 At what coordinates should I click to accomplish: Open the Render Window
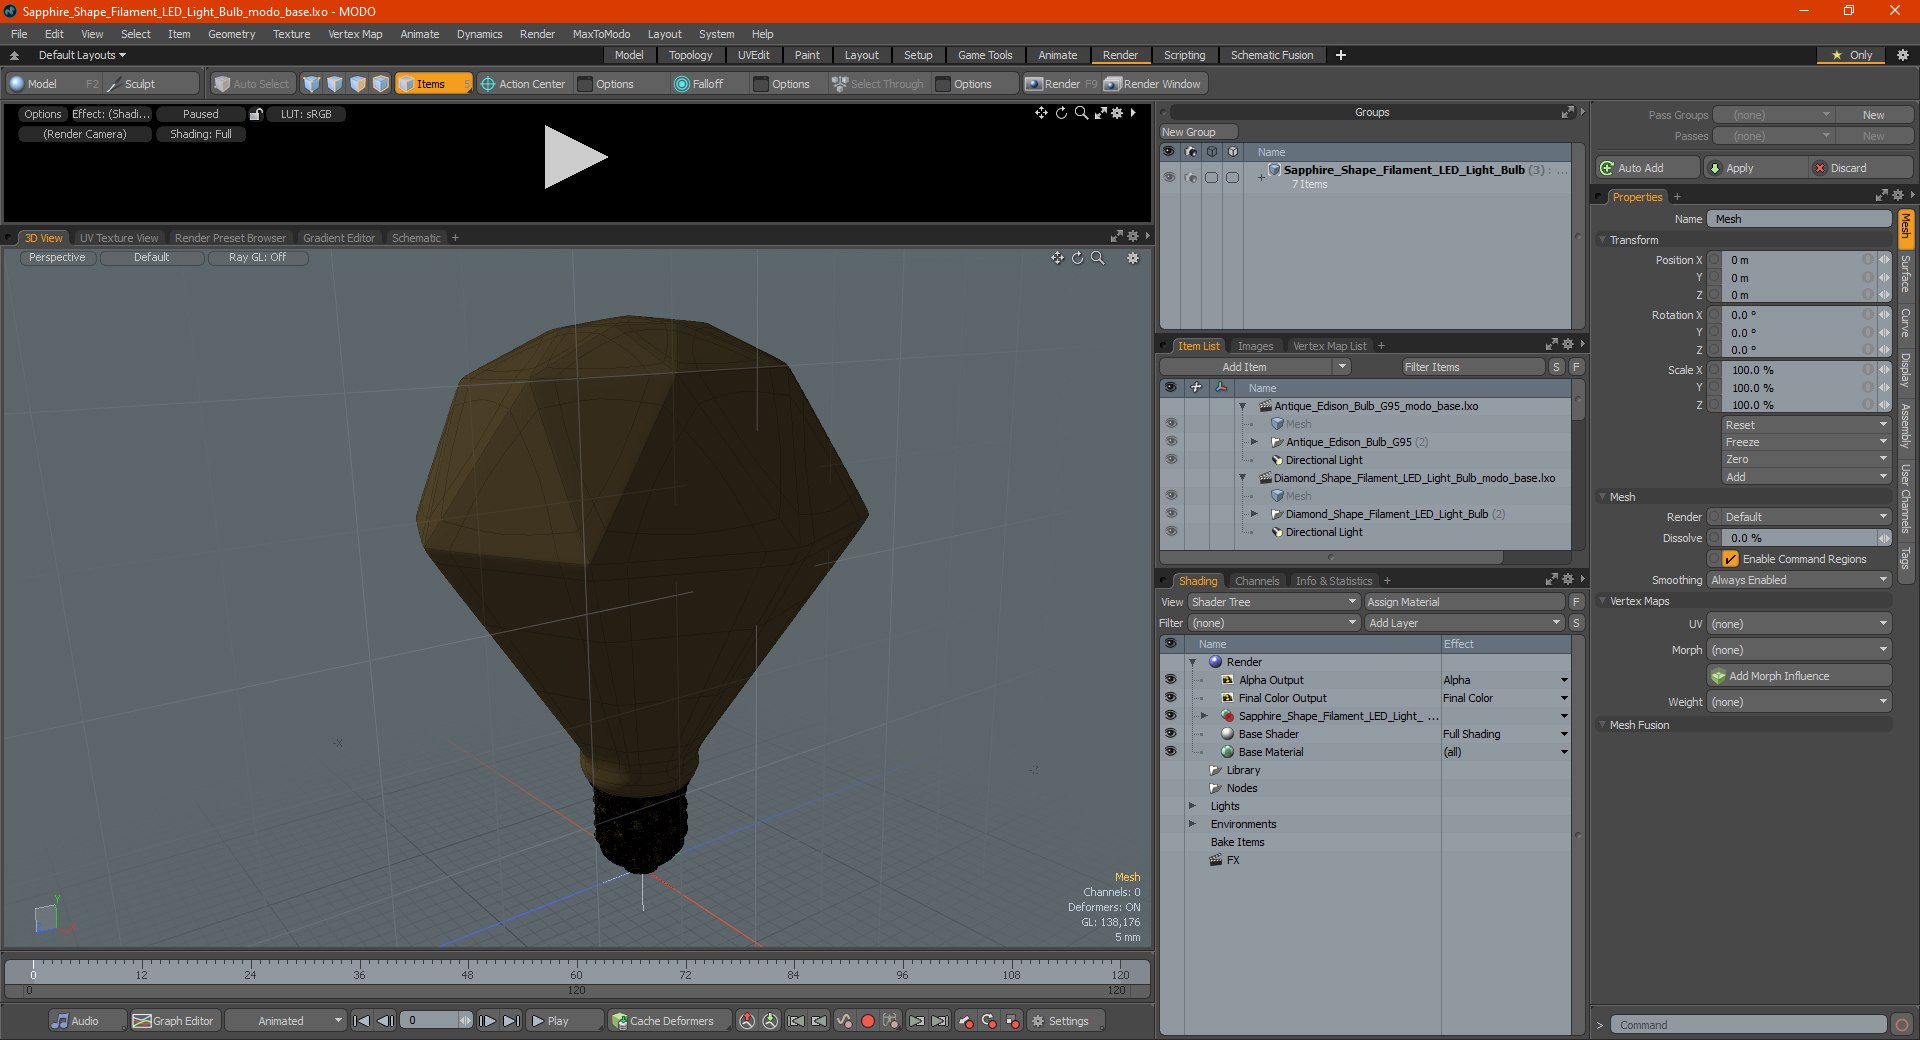tap(1153, 84)
